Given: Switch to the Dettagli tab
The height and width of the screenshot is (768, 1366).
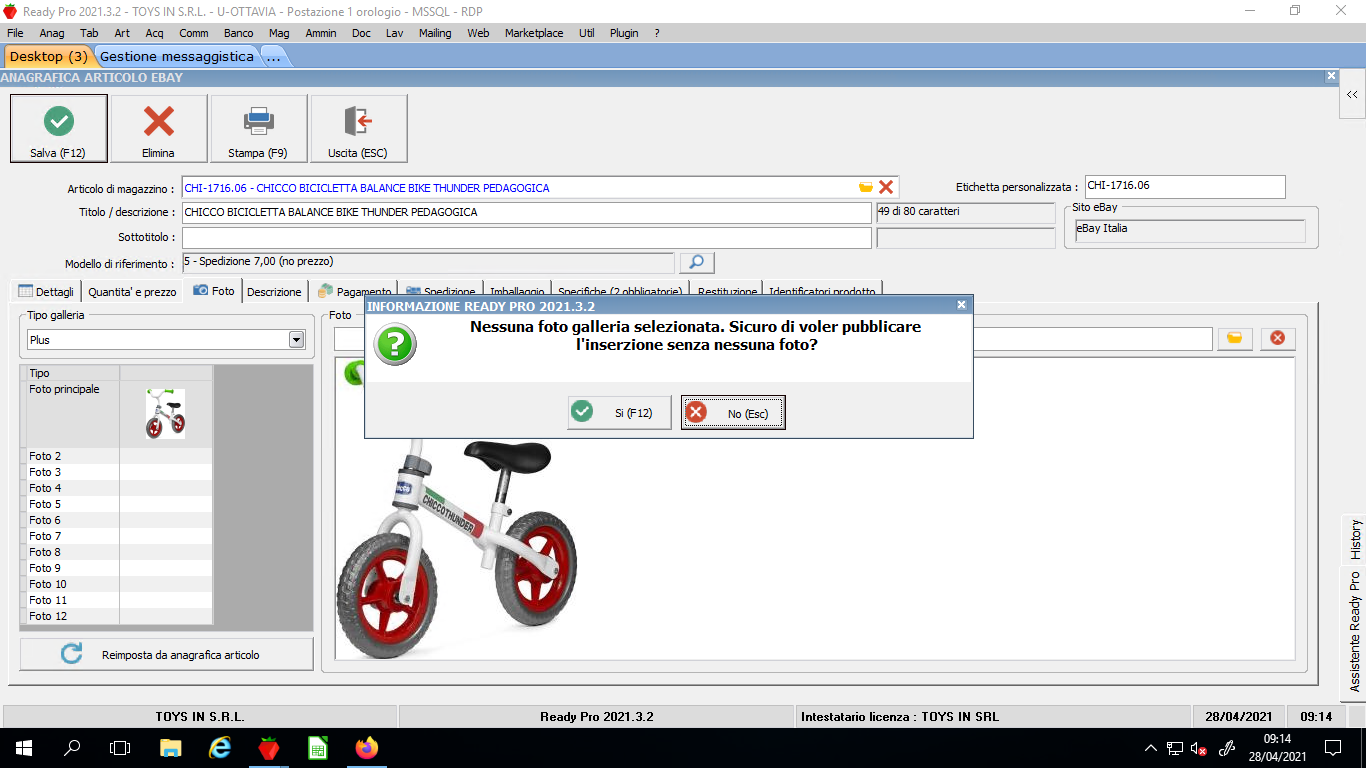Looking at the screenshot, I should point(46,291).
